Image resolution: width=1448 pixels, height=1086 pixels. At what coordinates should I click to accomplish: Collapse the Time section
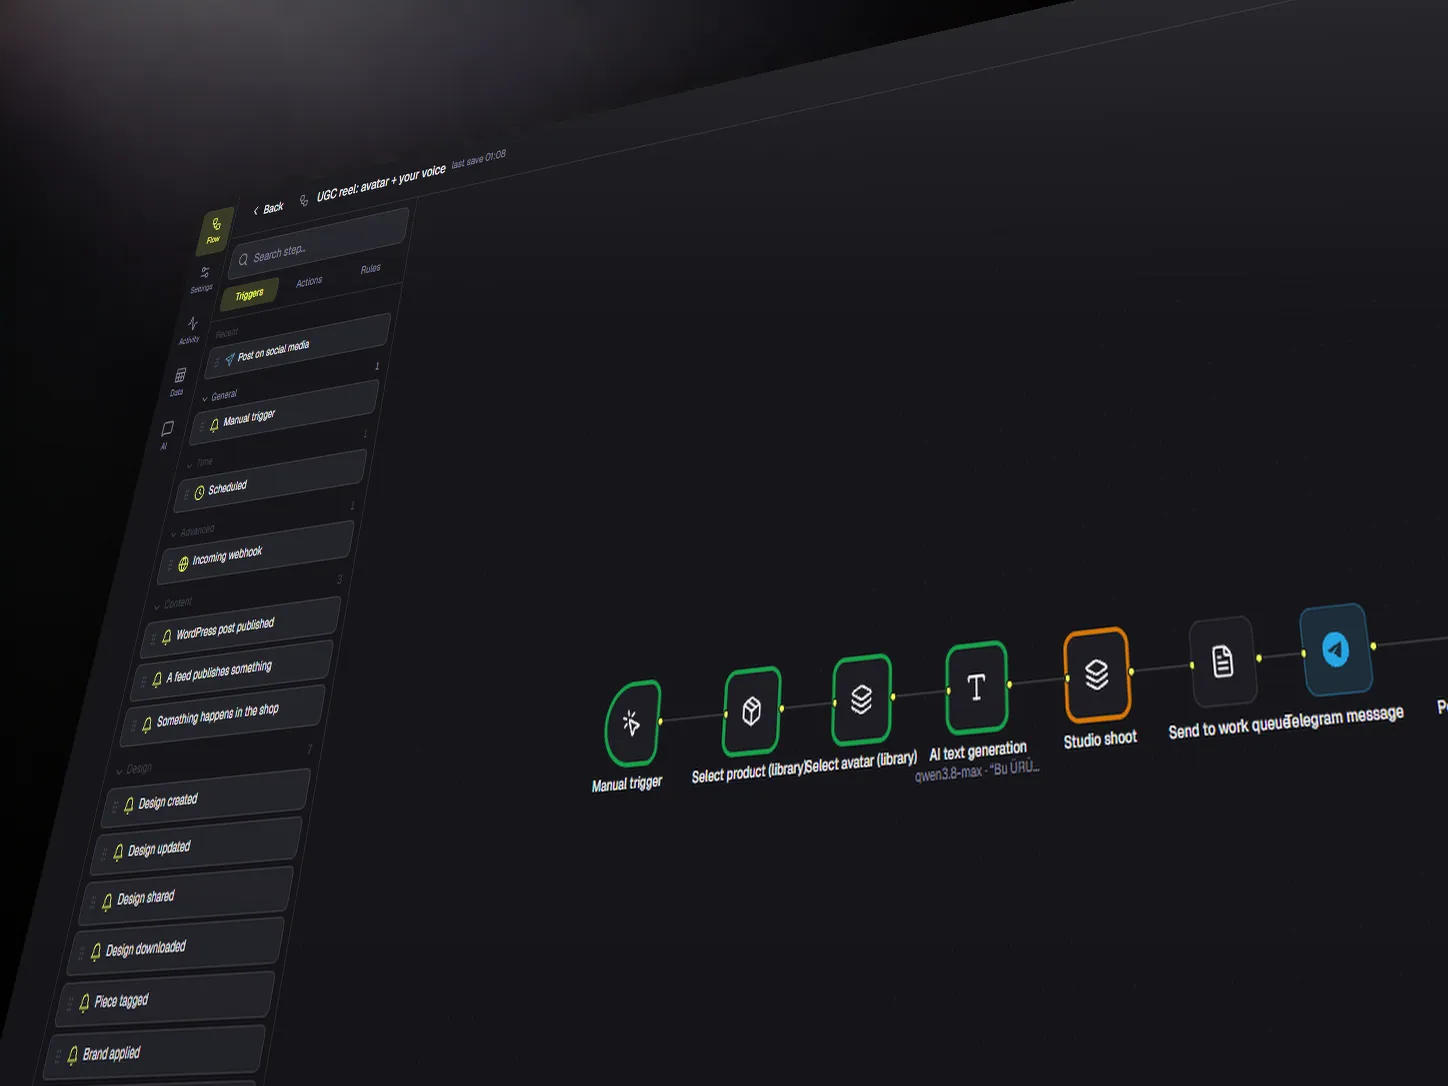pos(200,463)
